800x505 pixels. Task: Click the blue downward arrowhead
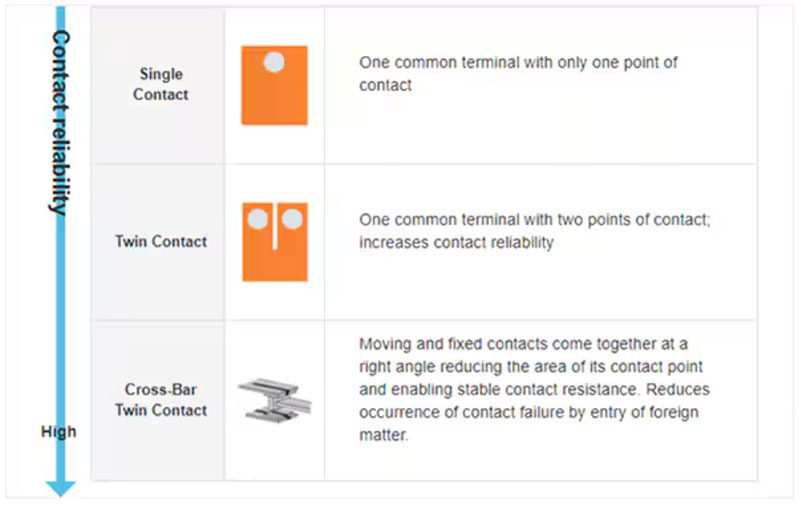point(62,487)
